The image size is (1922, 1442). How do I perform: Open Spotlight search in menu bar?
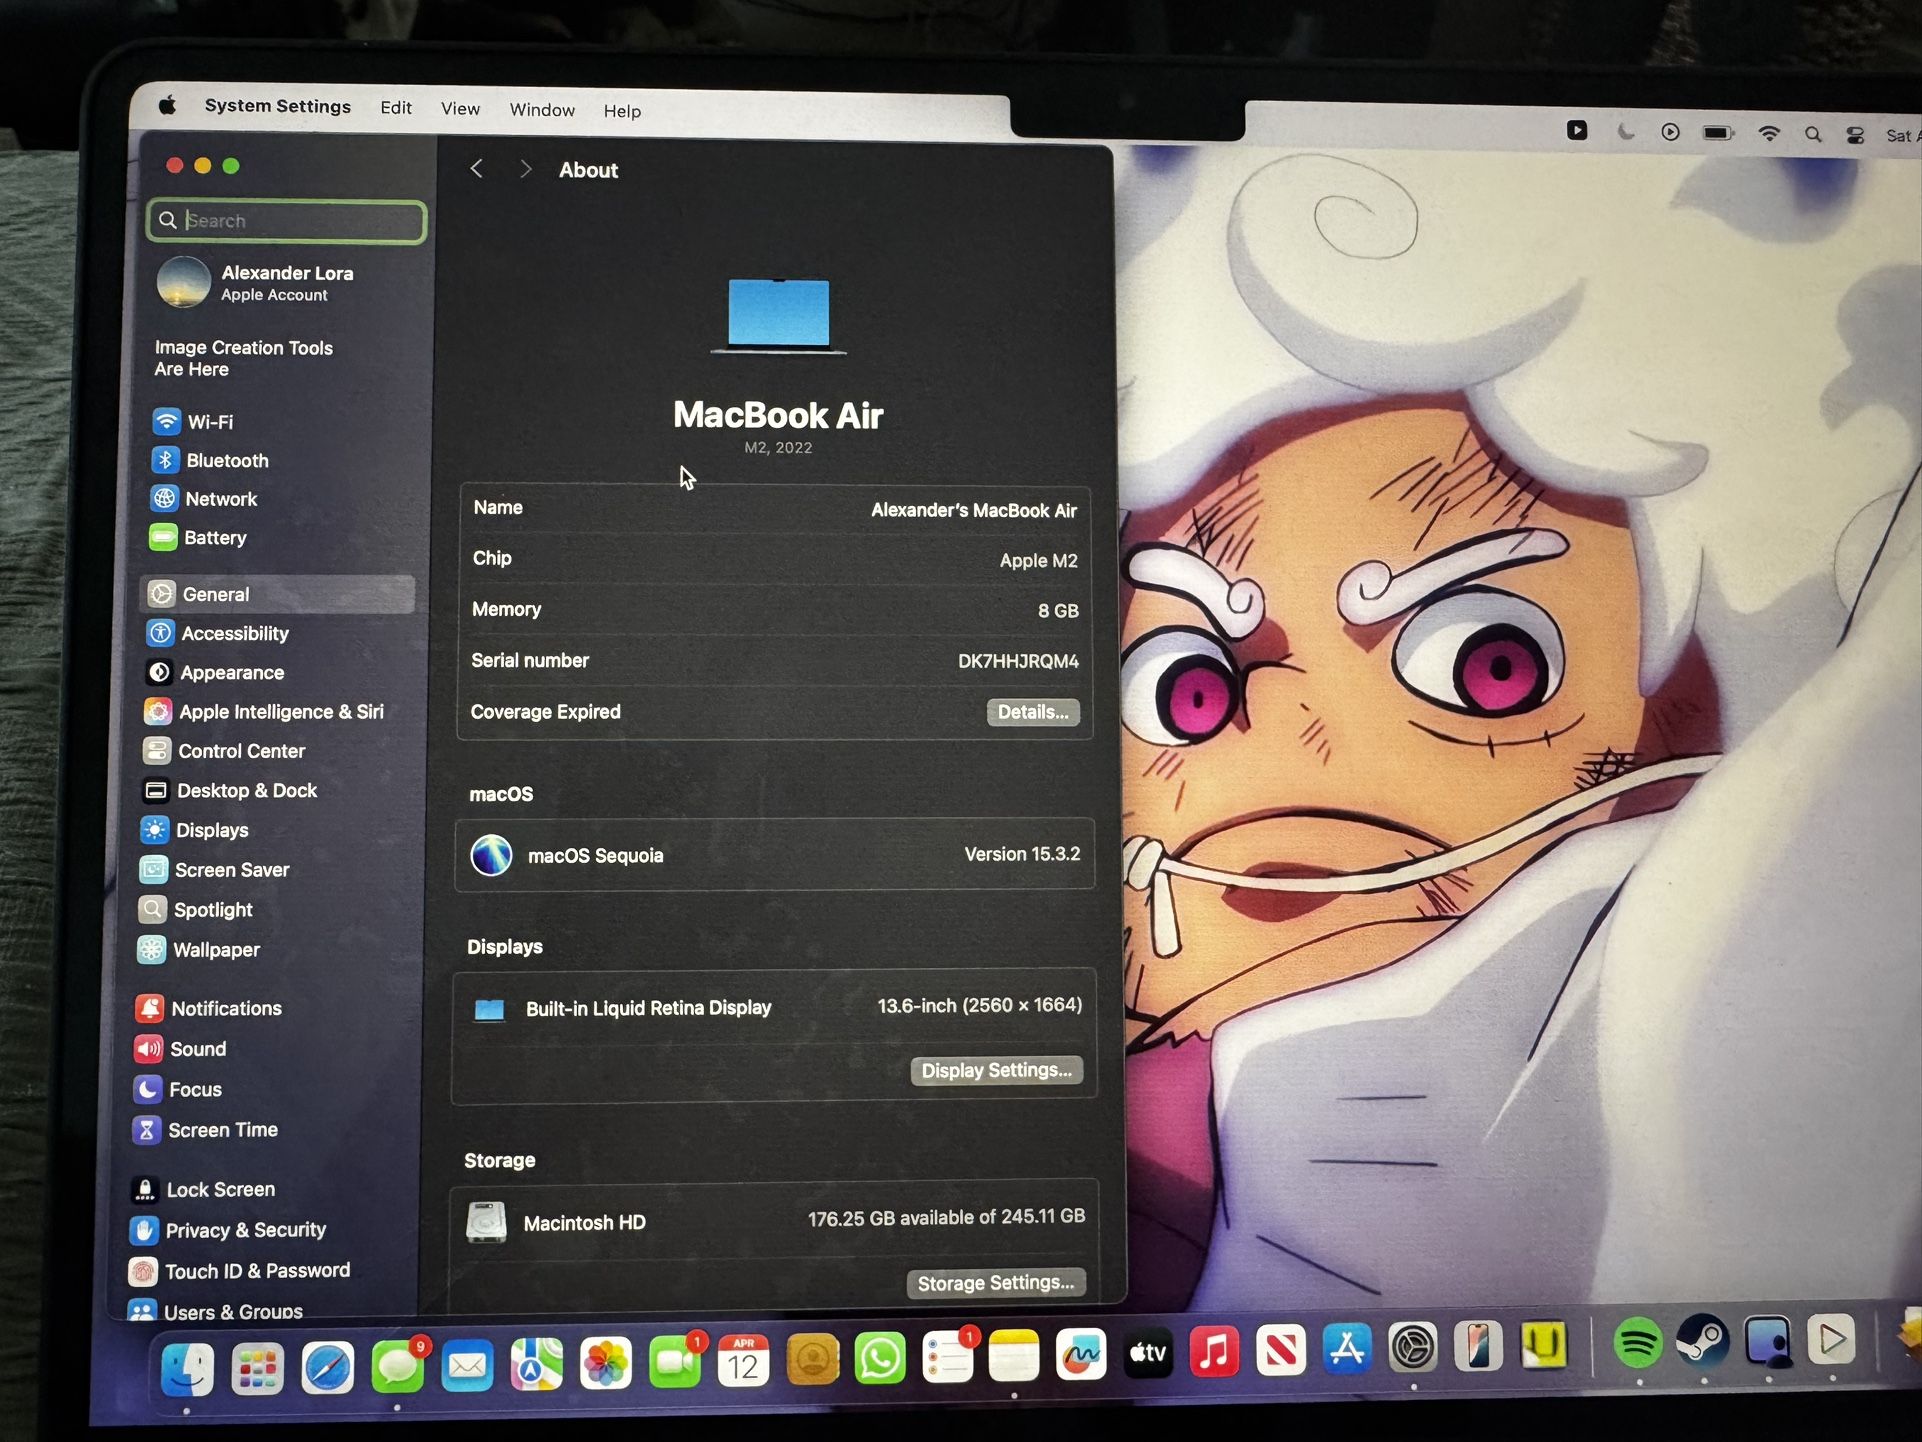(1813, 134)
